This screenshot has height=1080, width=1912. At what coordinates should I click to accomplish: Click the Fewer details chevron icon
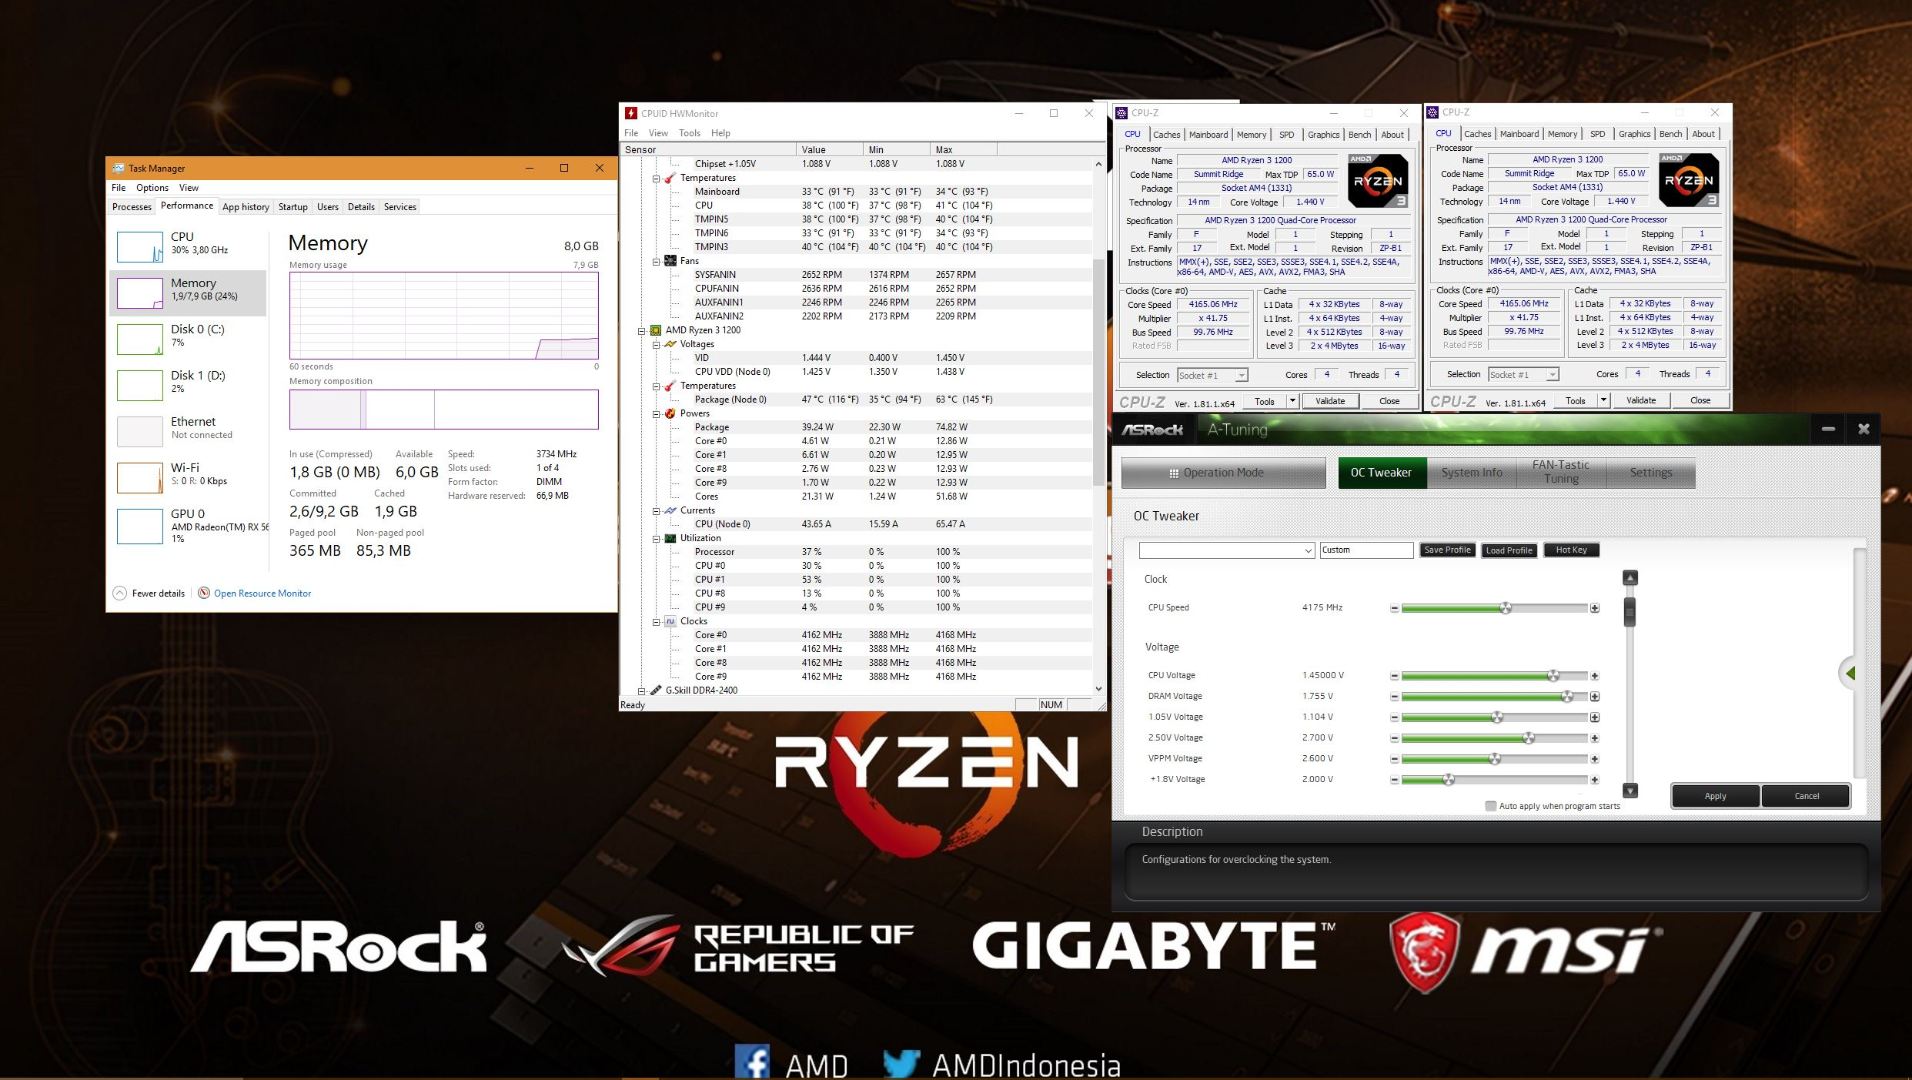(x=120, y=593)
